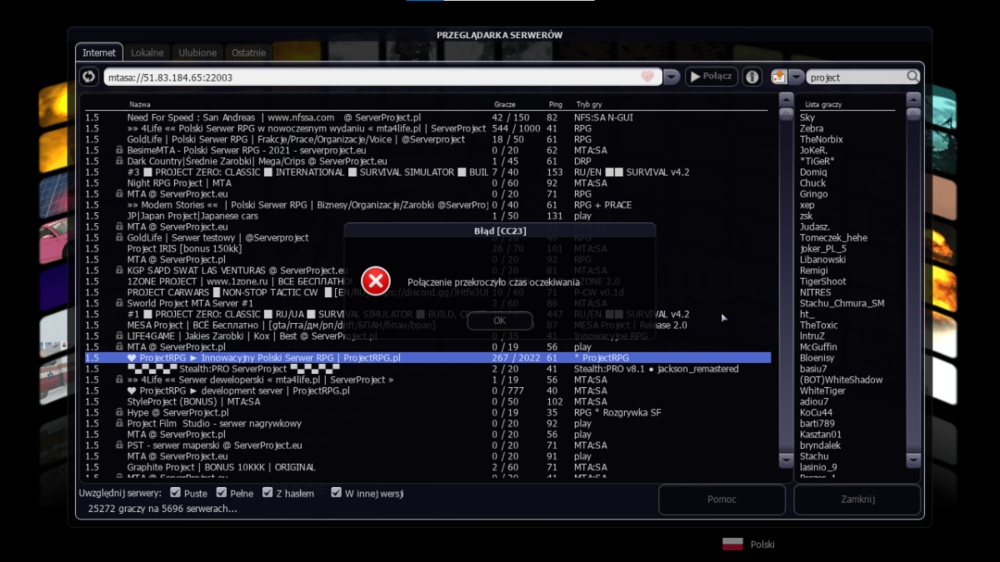
Task: Click the server address input field
Action: tap(383, 77)
